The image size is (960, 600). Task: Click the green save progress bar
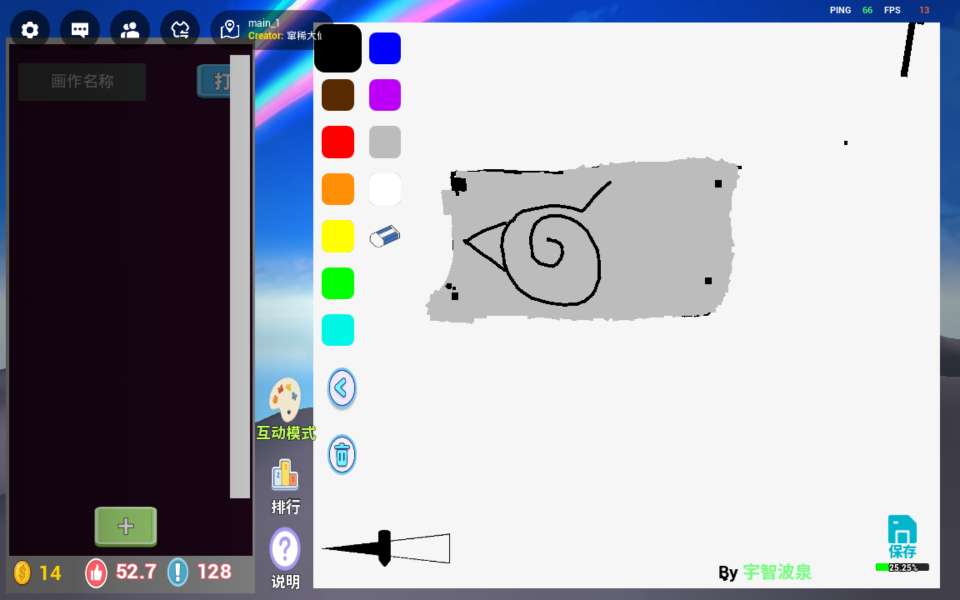902,568
